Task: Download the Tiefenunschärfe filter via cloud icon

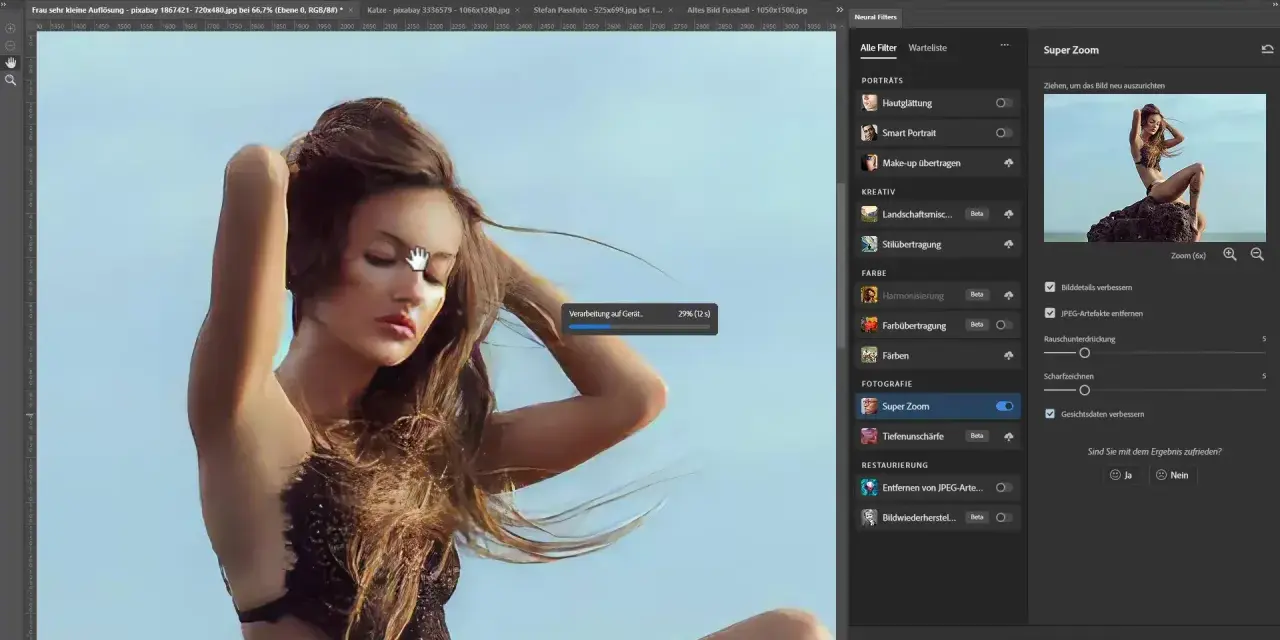Action: coord(1008,436)
